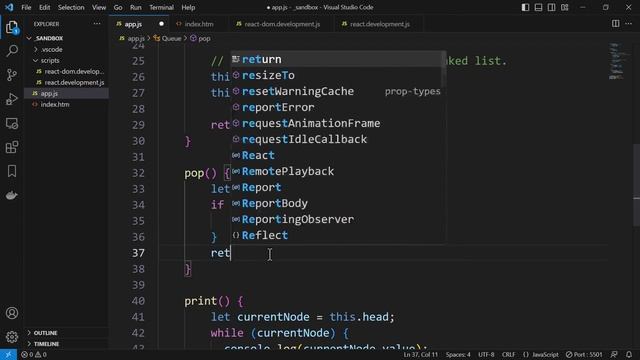Image resolution: width=640 pixels, height=360 pixels.
Task: Toggle the bottom panel visibility
Action: (x=538, y=7)
